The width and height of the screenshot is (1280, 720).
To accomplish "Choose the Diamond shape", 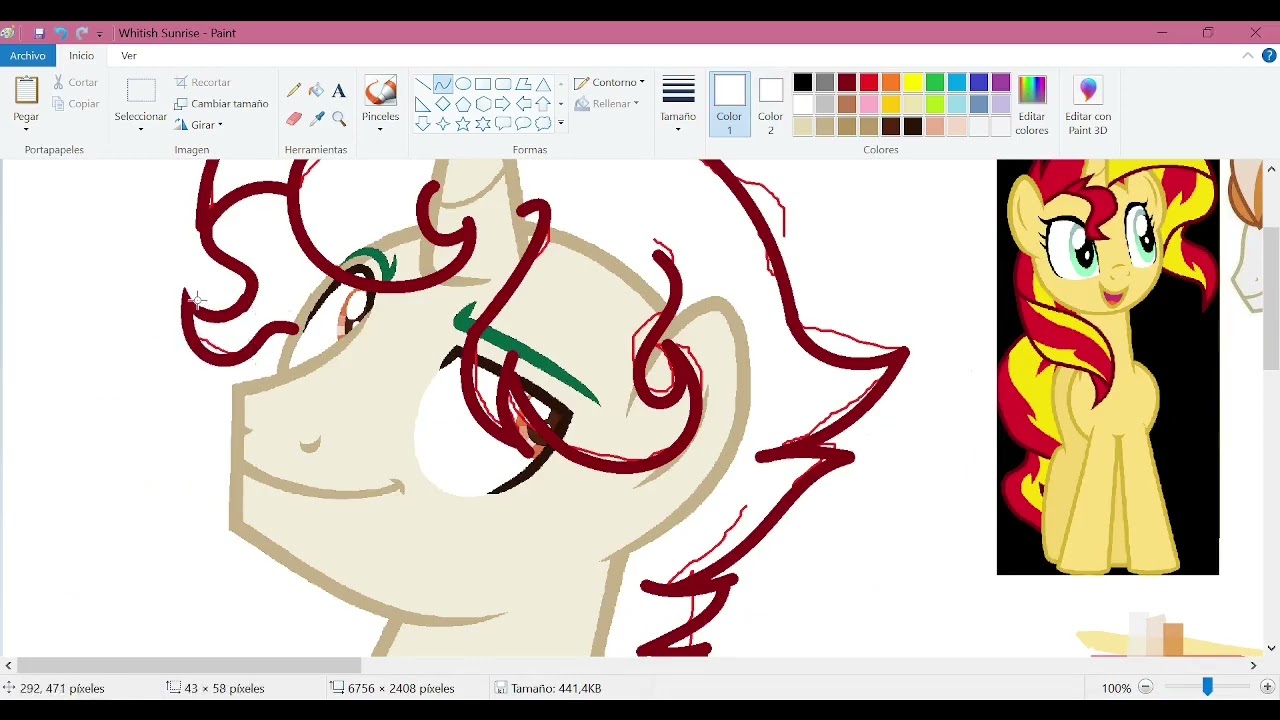I will coord(443,104).
